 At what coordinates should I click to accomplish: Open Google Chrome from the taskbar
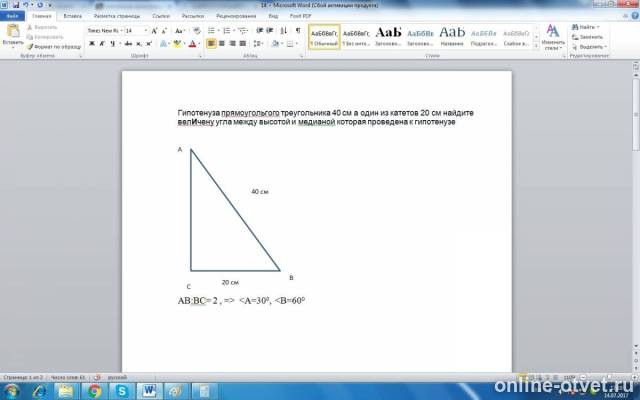94,391
